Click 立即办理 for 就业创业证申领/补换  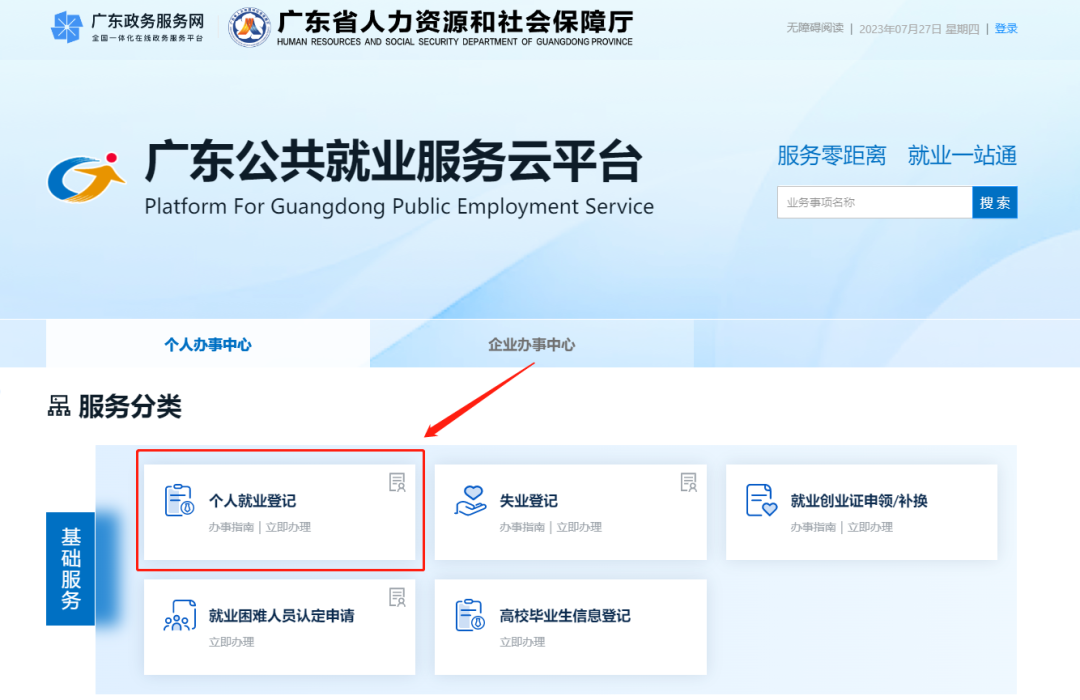pos(871,527)
